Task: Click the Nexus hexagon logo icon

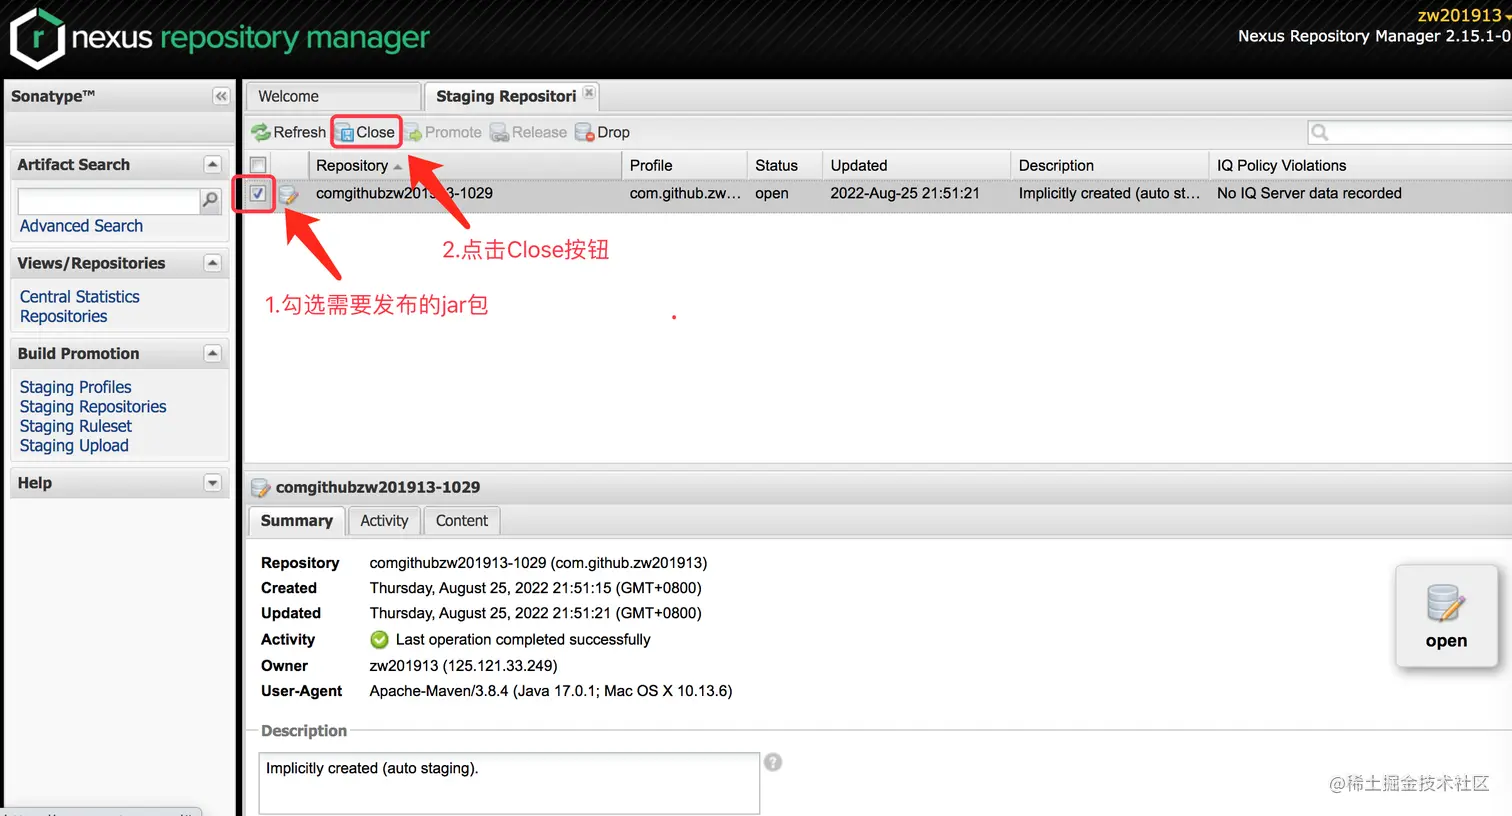Action: [x=38, y=38]
